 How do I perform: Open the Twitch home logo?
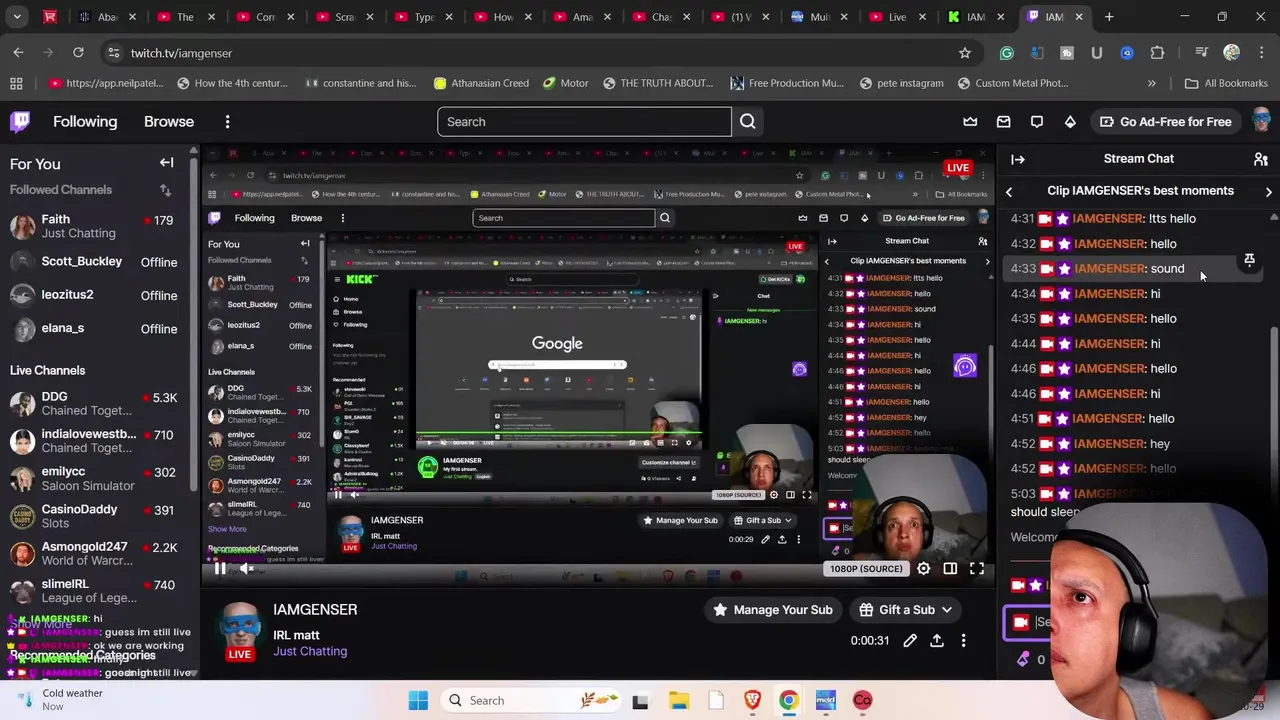pyautogui.click(x=20, y=122)
